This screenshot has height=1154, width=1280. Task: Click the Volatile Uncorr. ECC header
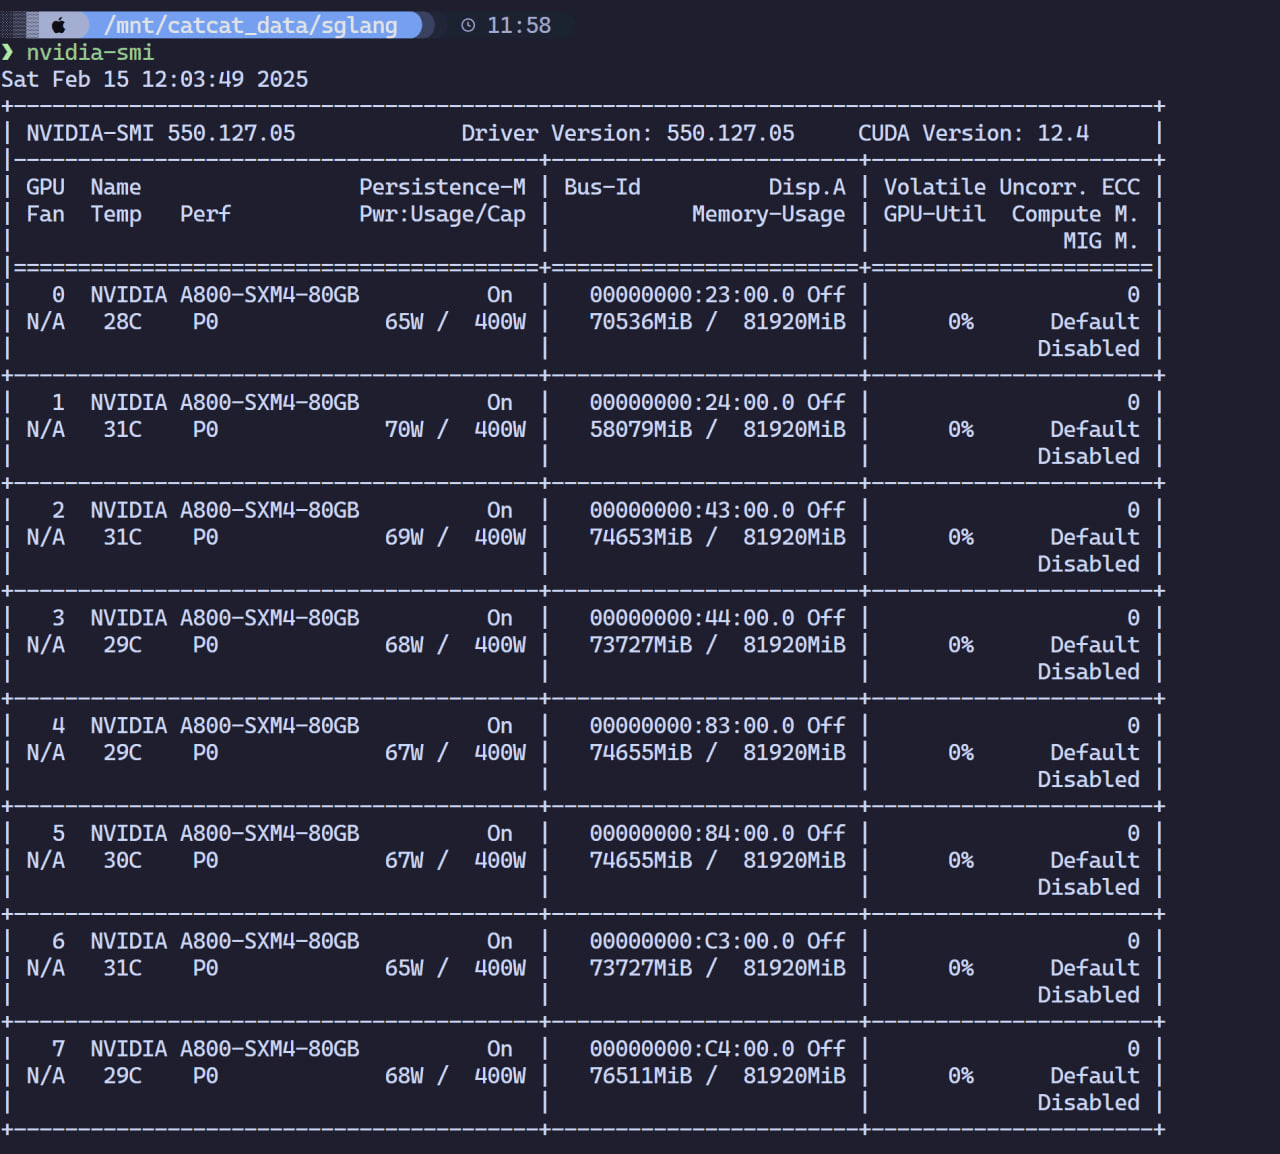(1011, 187)
